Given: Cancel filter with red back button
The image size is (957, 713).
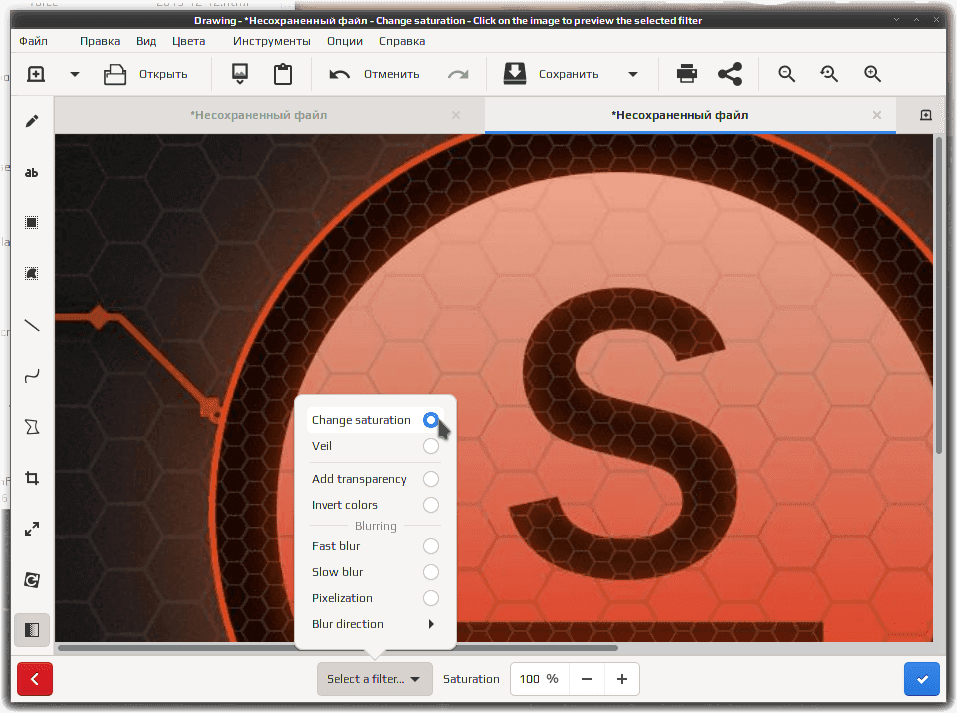Looking at the screenshot, I should click(x=35, y=679).
